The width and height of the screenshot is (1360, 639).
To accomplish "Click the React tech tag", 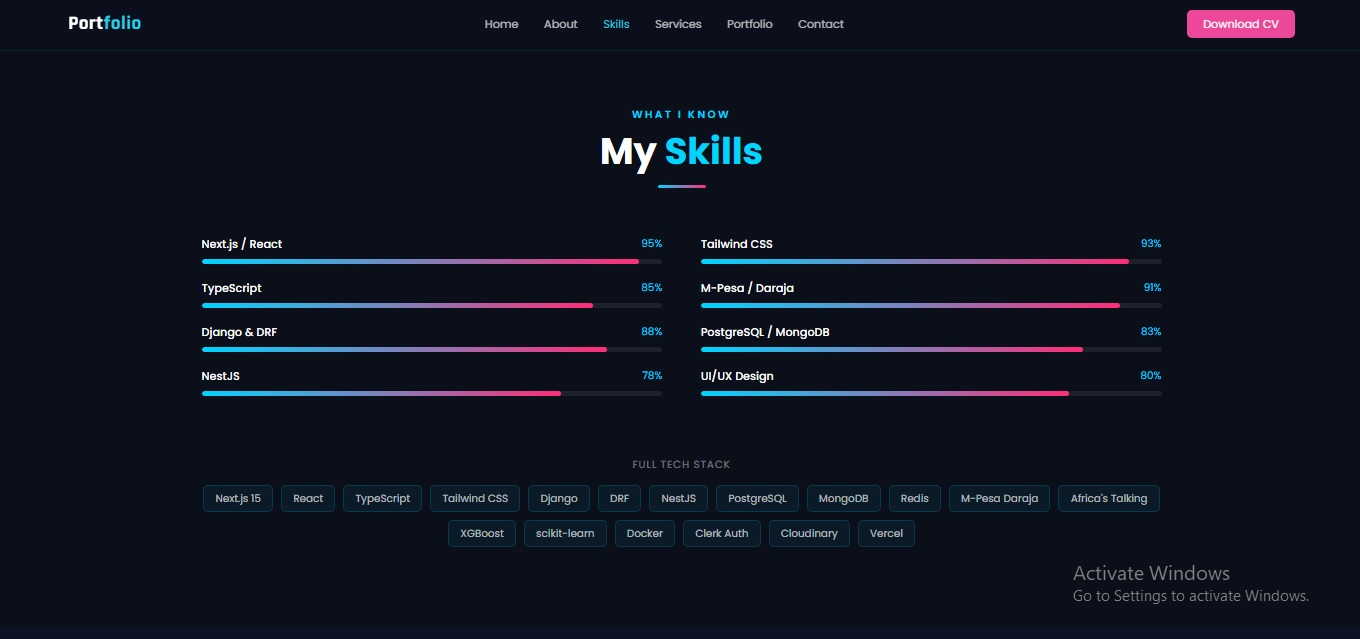I will (x=308, y=498).
